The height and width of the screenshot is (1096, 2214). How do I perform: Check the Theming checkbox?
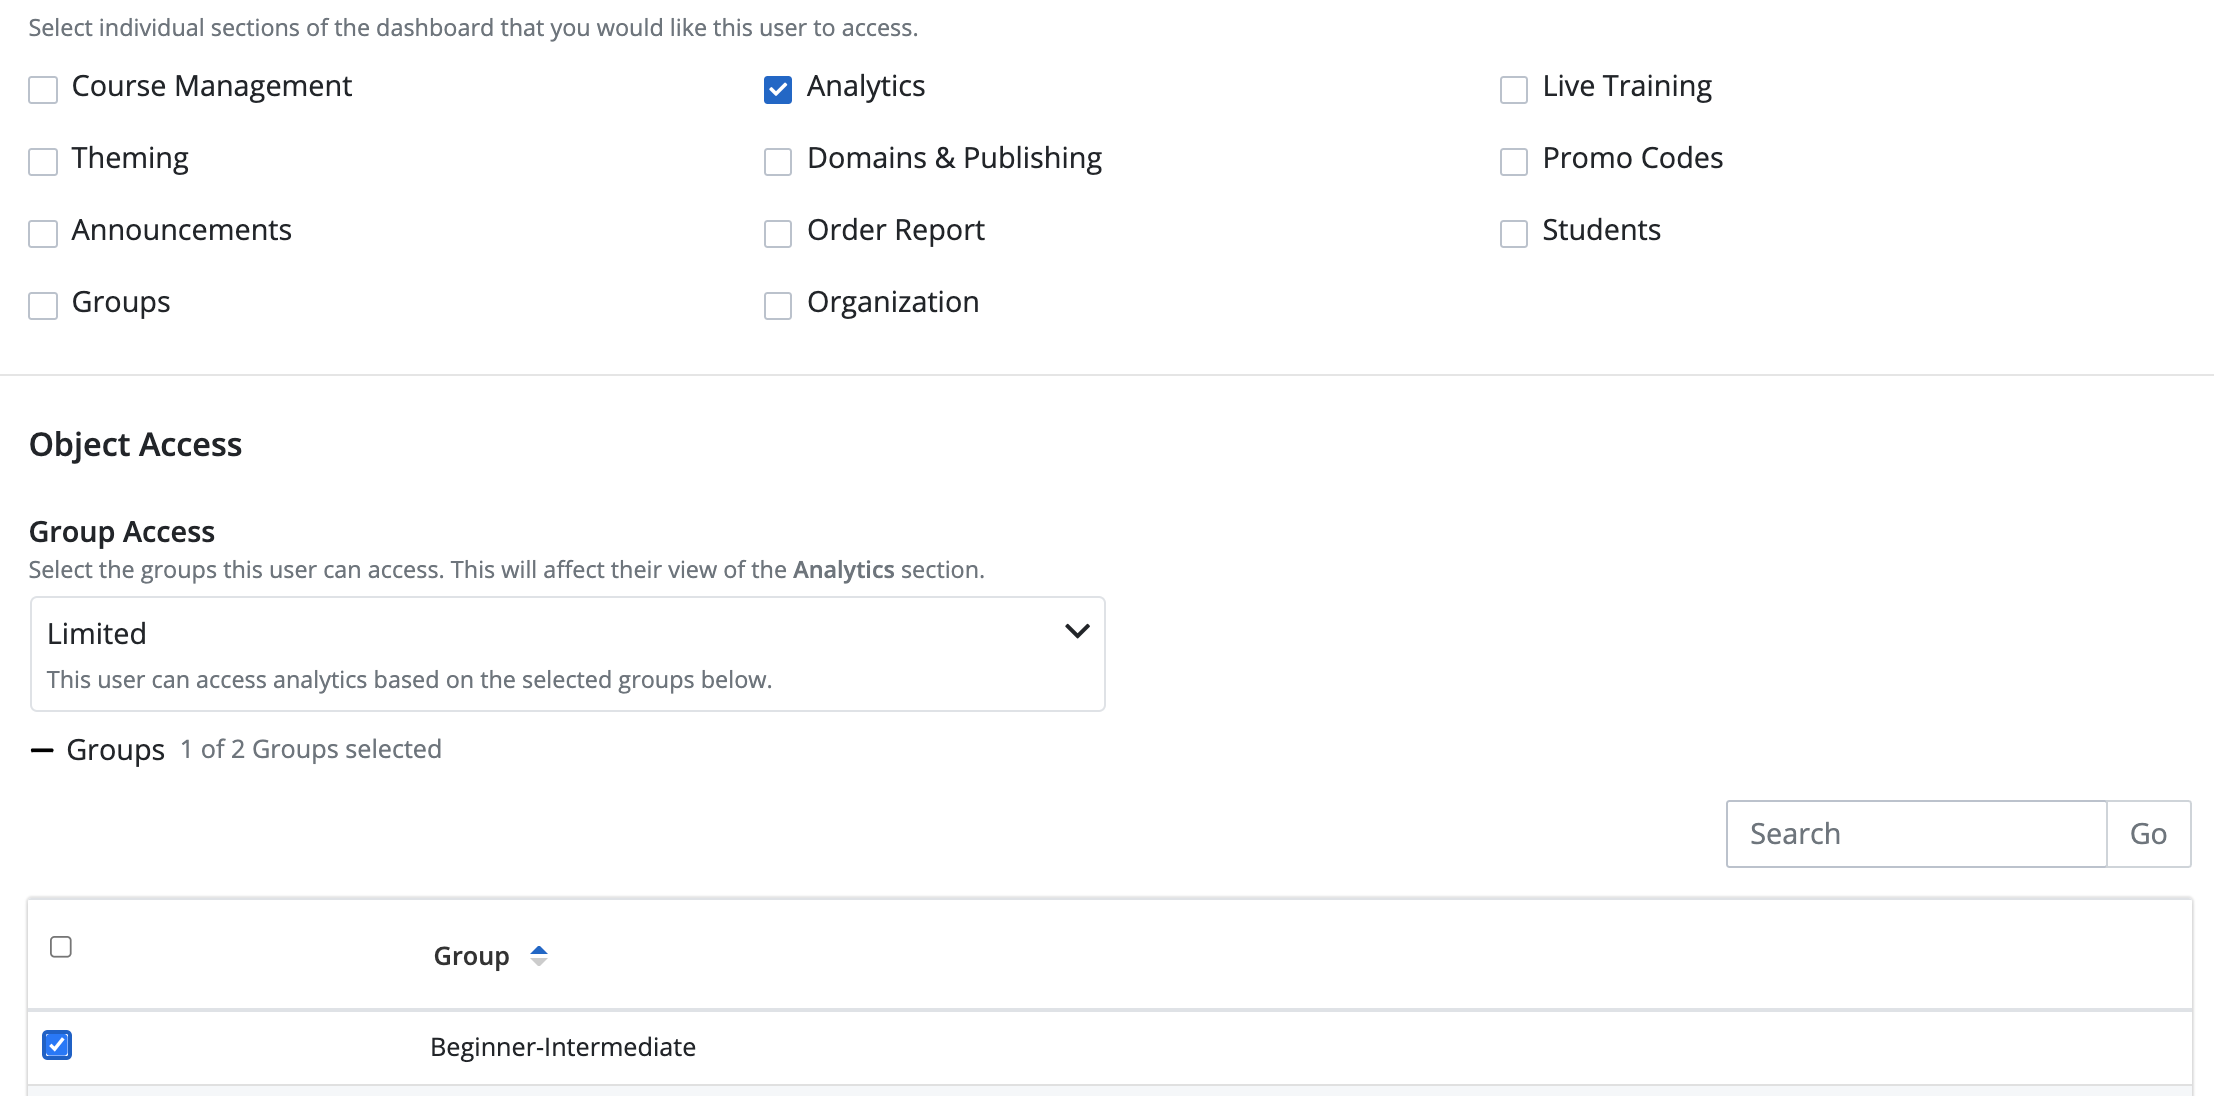43,162
